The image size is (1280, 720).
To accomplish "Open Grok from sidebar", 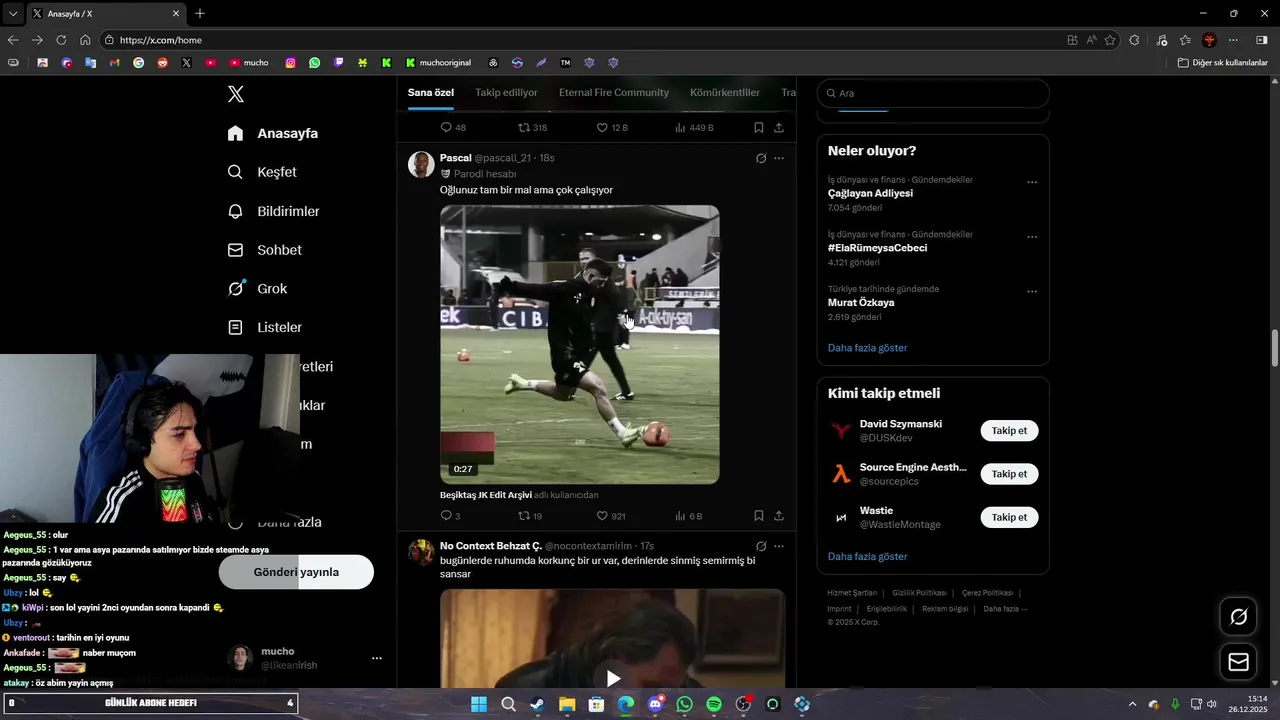I will pyautogui.click(x=257, y=289).
